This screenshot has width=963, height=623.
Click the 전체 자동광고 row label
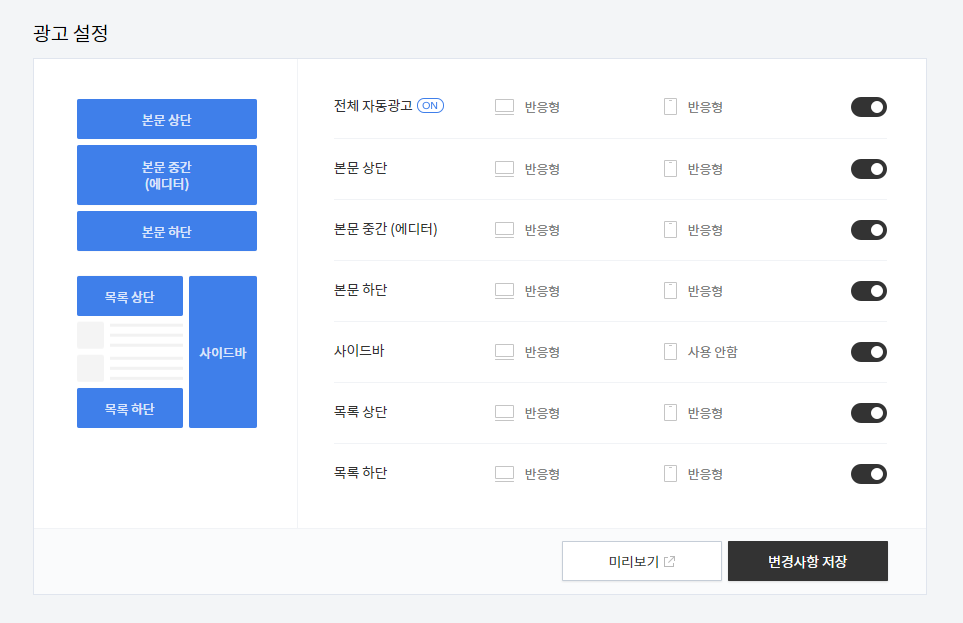[373, 106]
